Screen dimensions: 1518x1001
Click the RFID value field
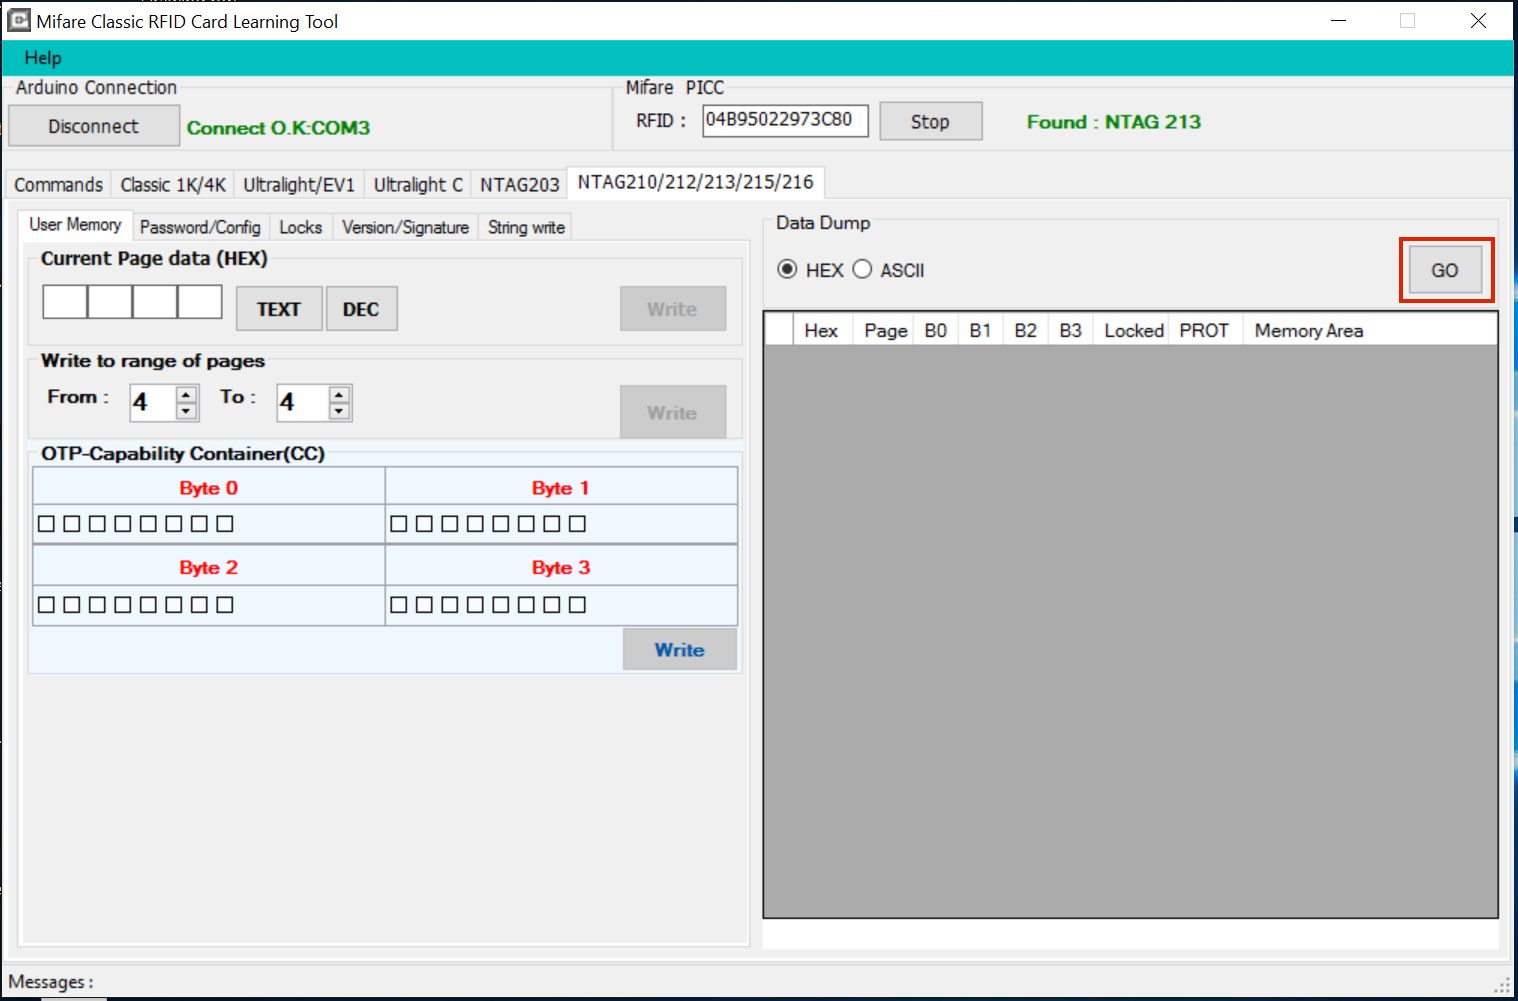point(785,120)
